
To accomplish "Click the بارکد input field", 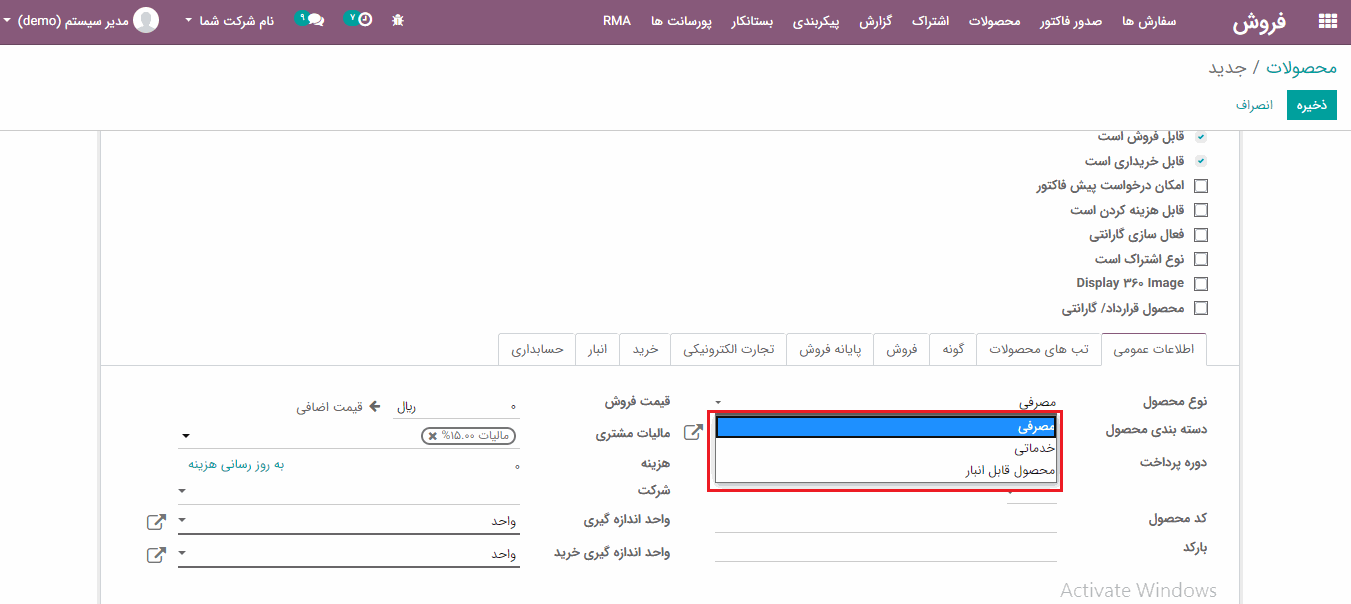I will point(885,548).
